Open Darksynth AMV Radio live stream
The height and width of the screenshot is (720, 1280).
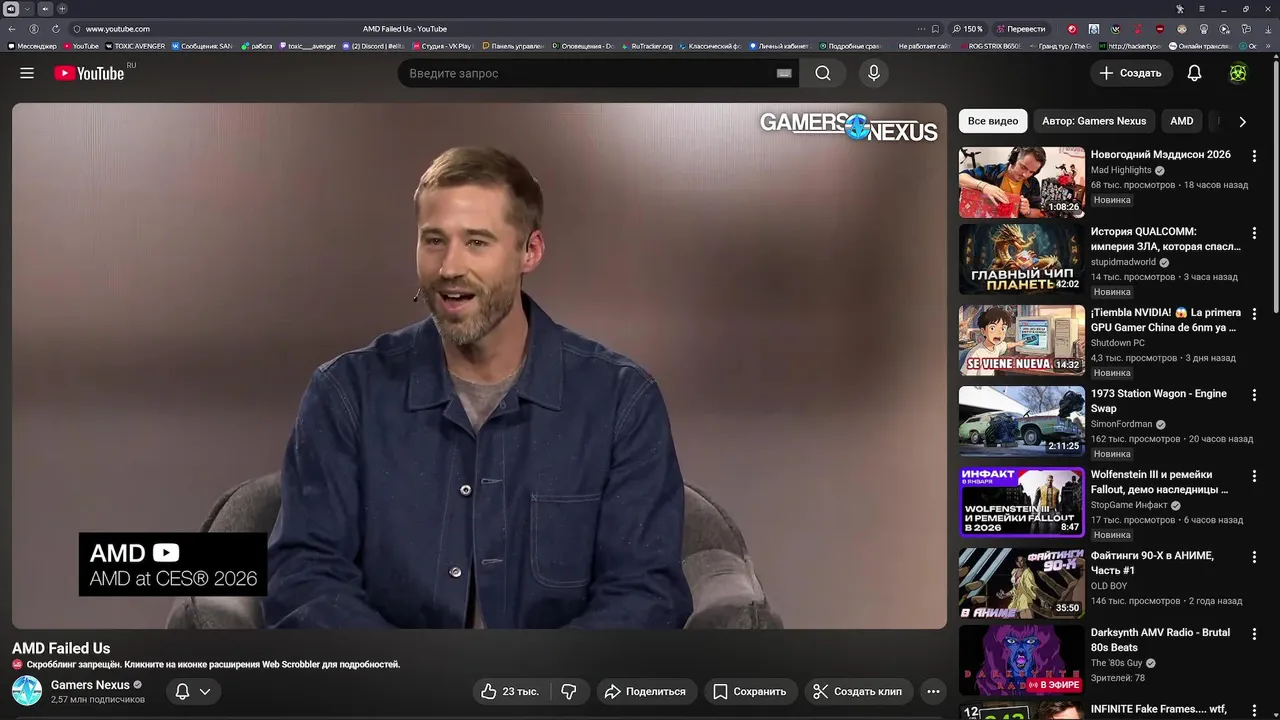click(1022, 660)
